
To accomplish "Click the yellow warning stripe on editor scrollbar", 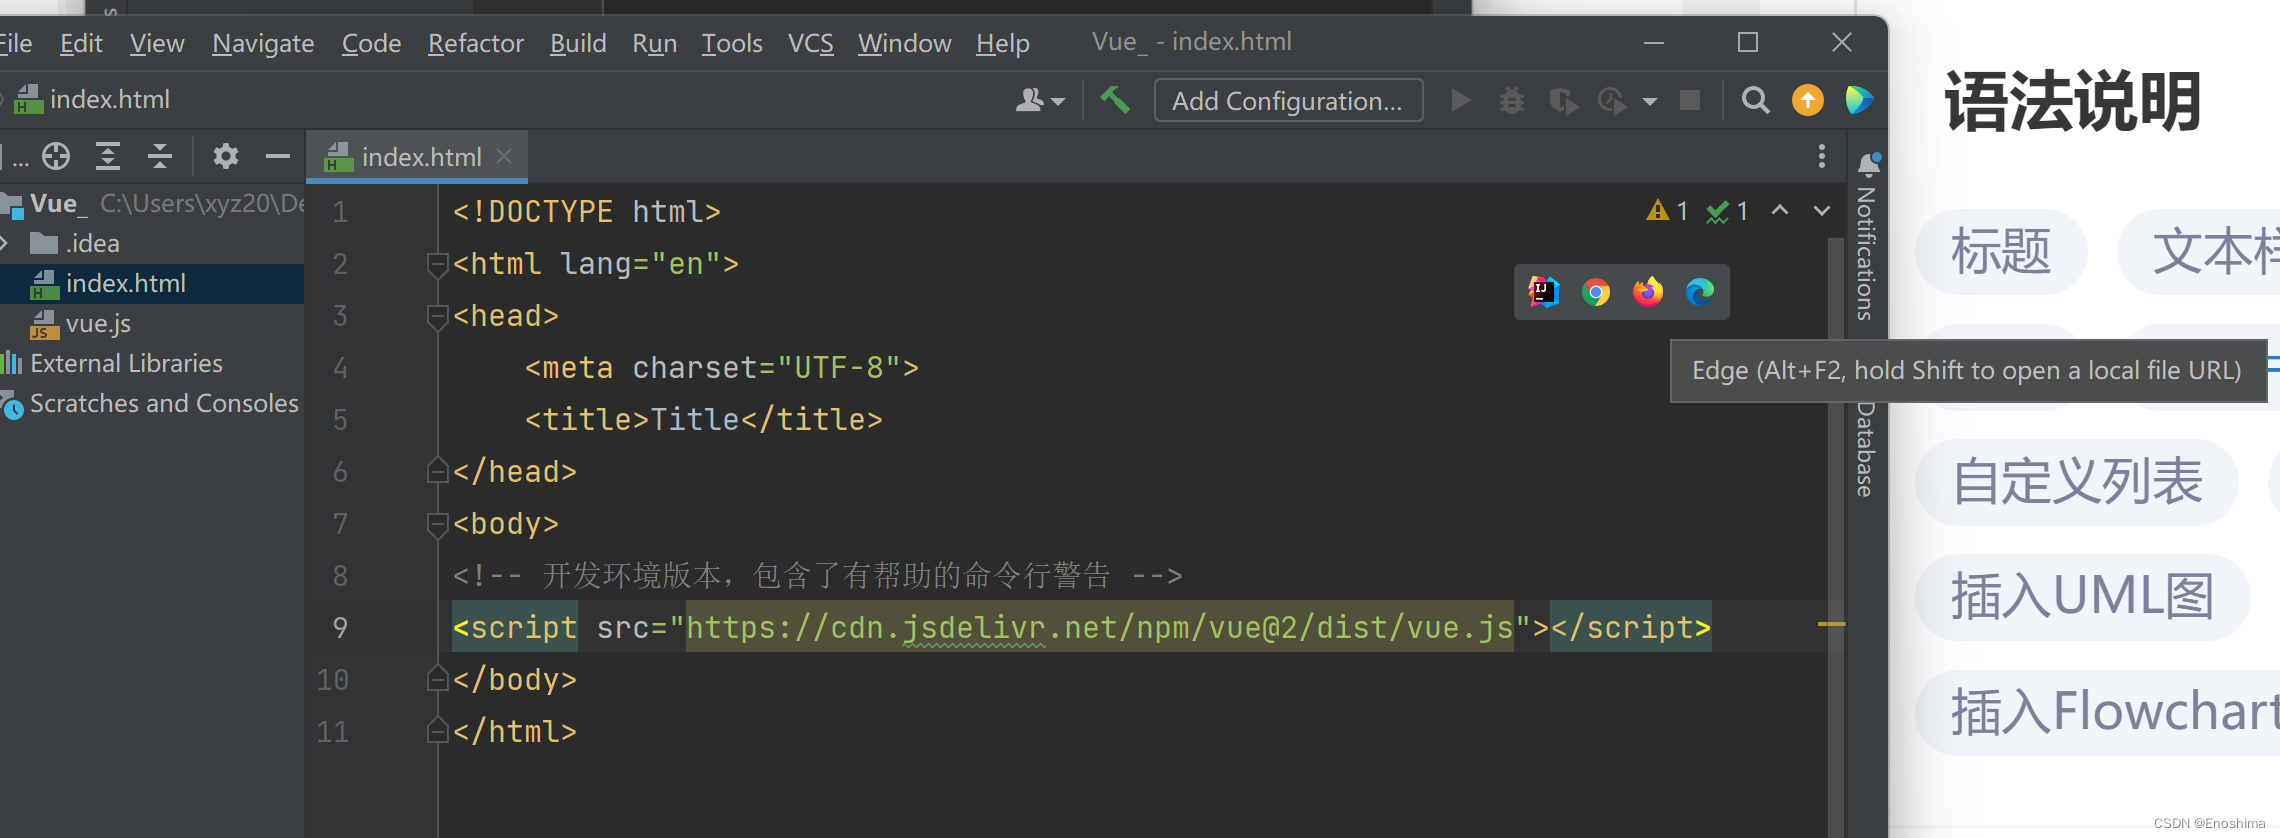I will pos(1832,624).
